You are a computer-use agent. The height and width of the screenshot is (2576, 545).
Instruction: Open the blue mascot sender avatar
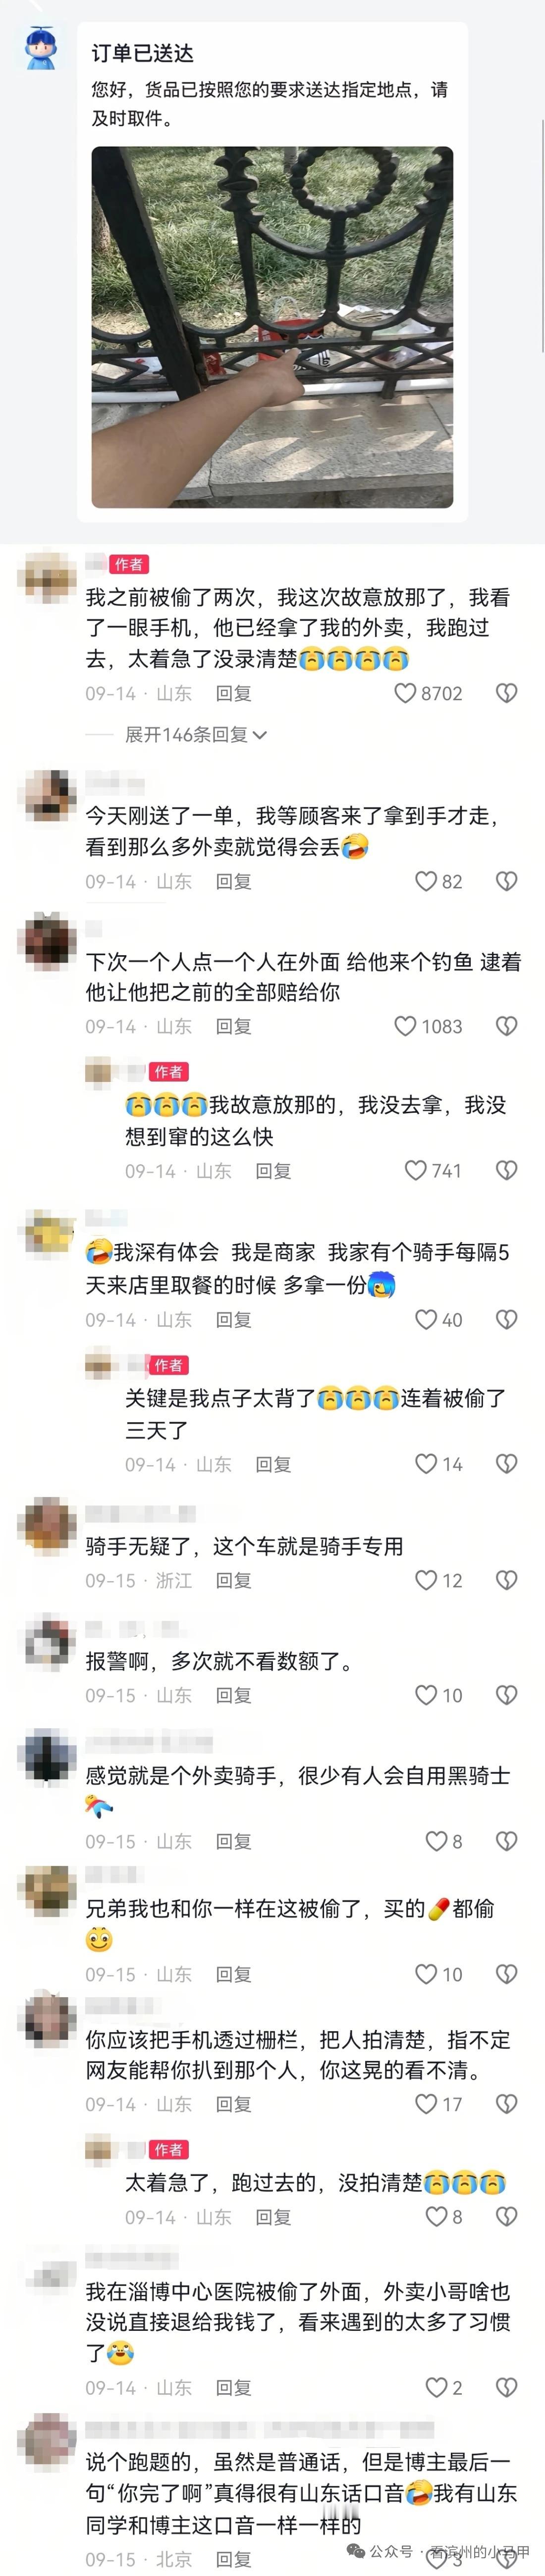[40, 48]
